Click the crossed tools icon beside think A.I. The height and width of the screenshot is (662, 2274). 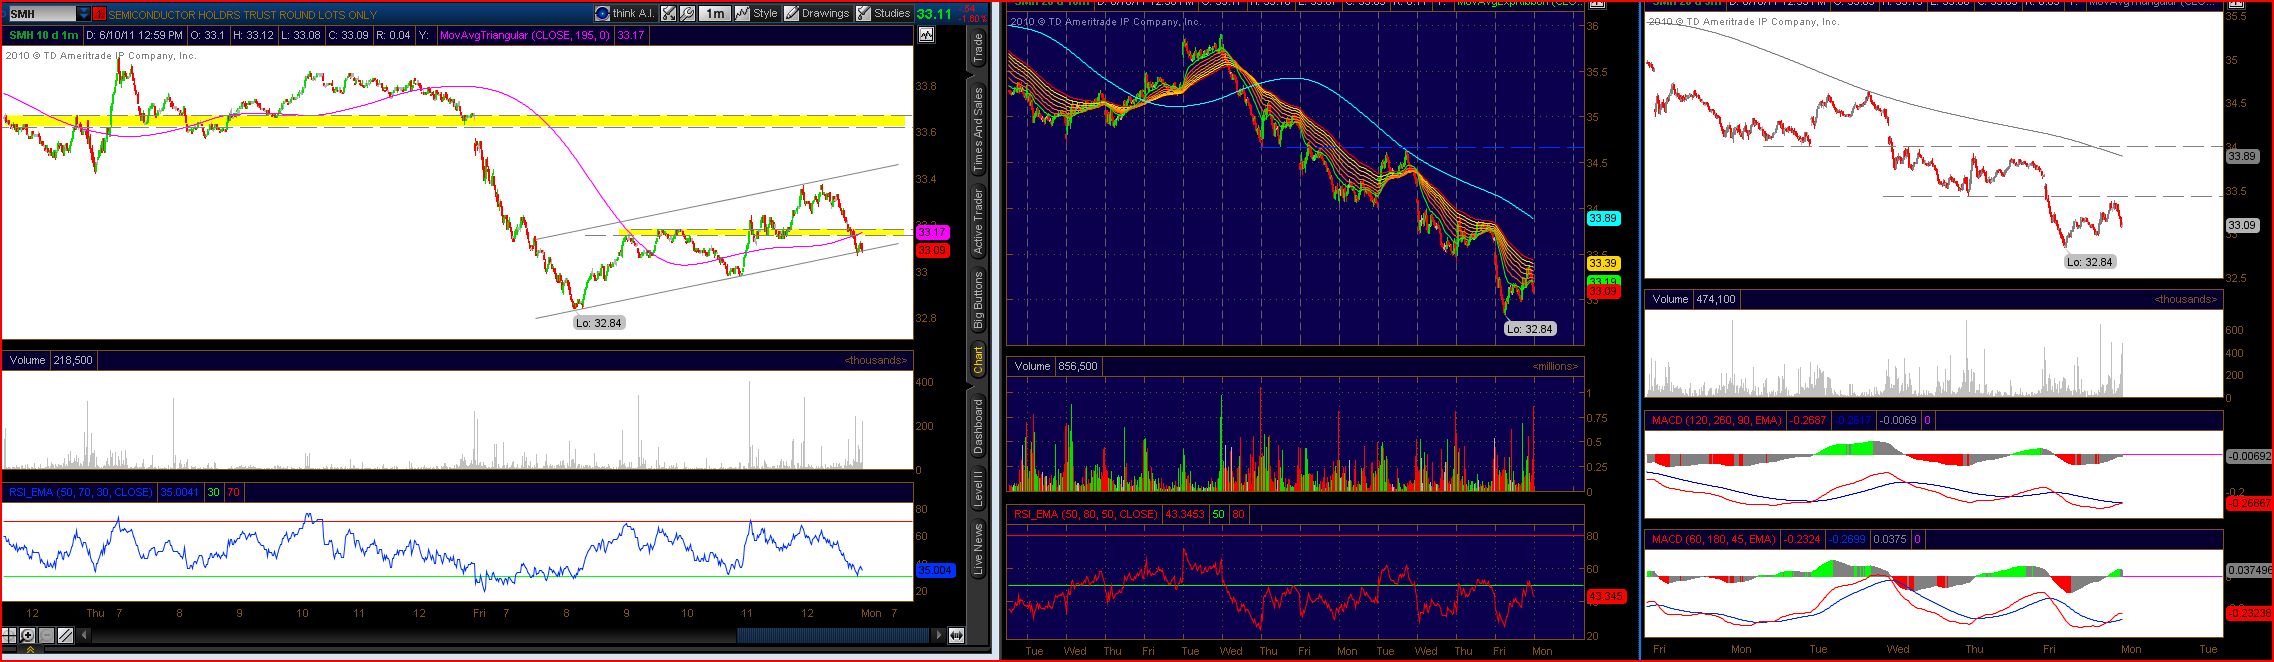668,13
